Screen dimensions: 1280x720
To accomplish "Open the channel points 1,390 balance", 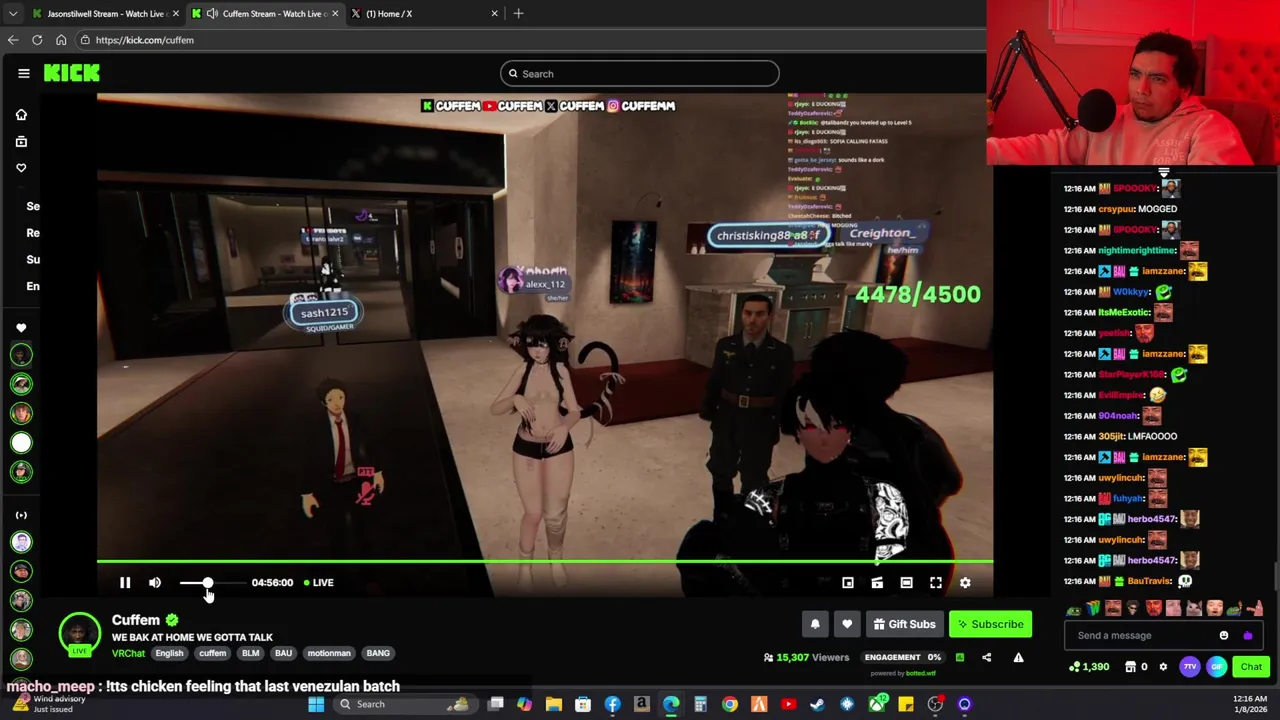I will pyautogui.click(x=1089, y=666).
